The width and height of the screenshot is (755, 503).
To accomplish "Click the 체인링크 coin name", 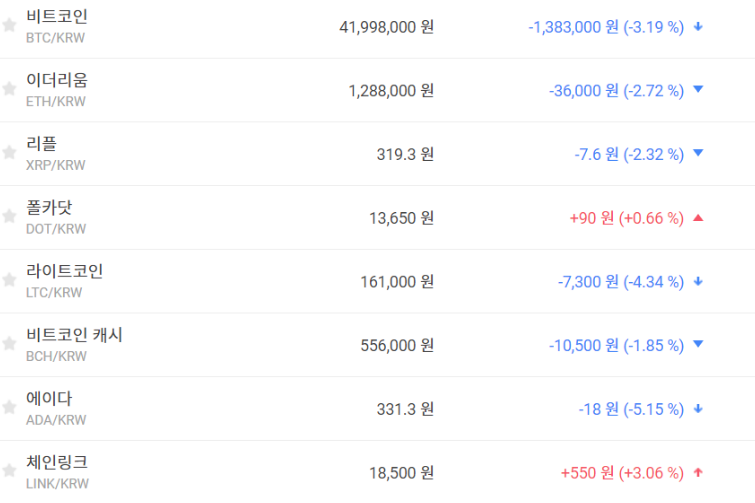I will click(57, 463).
